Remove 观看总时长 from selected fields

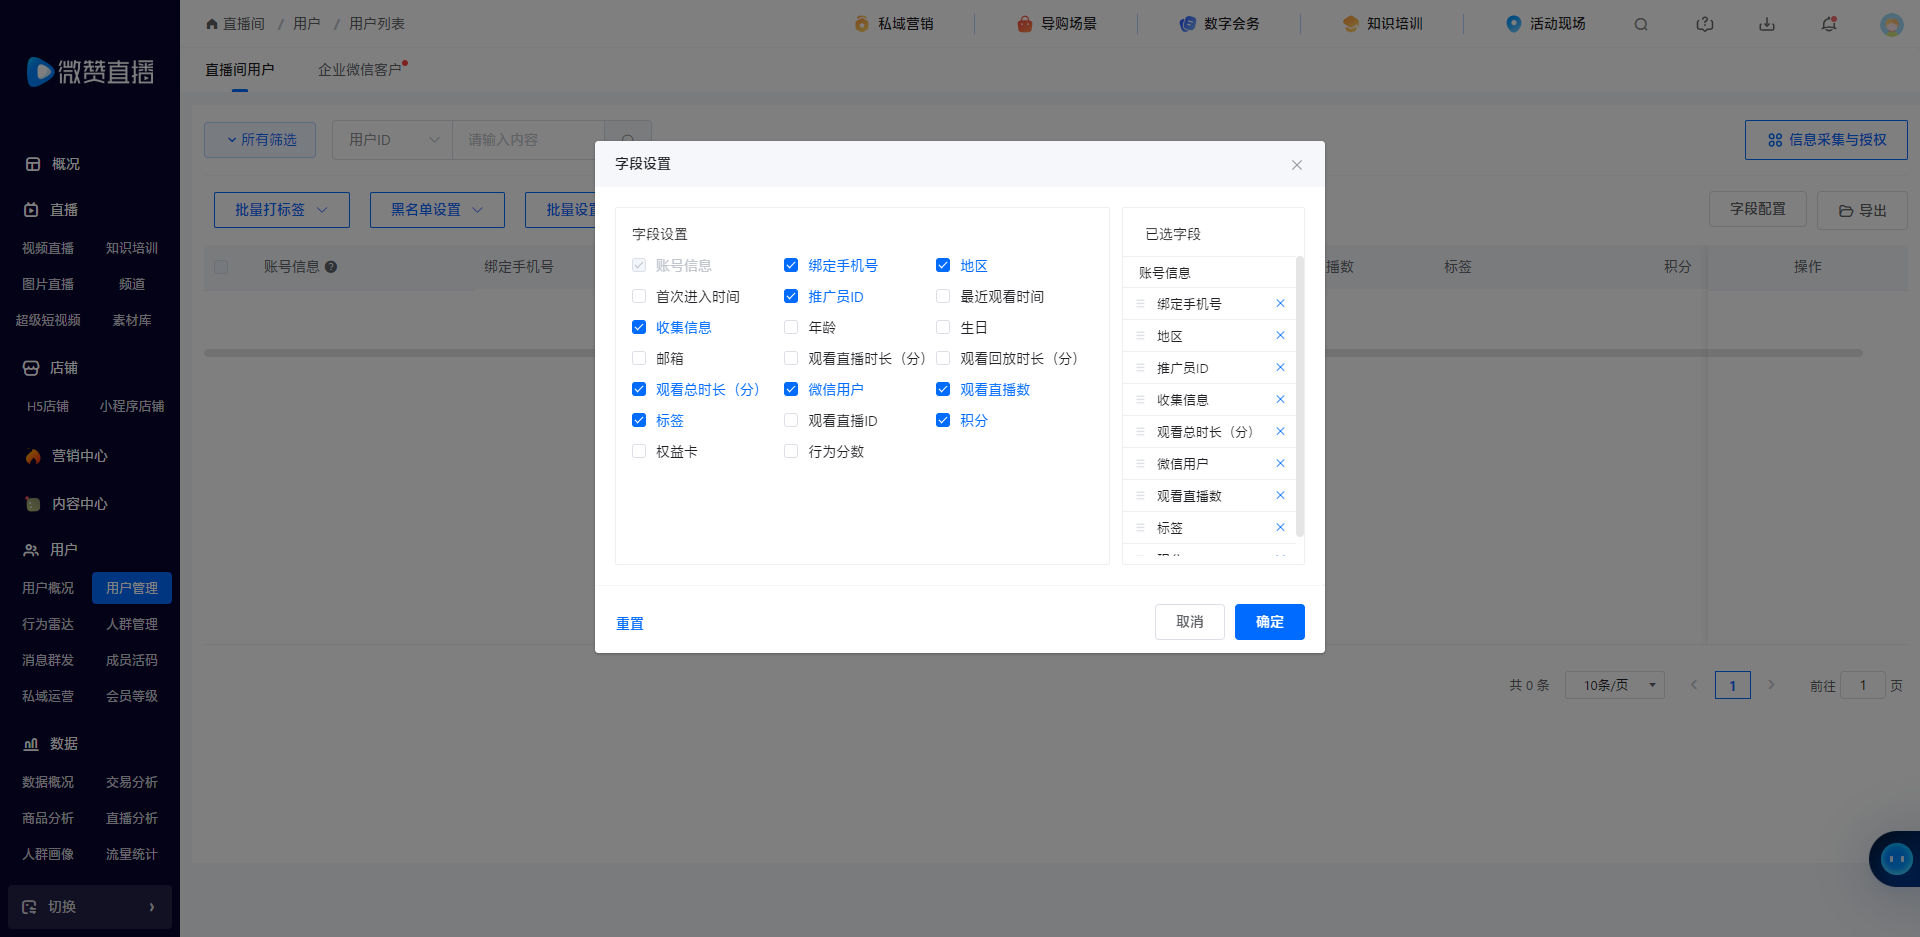tap(1280, 431)
